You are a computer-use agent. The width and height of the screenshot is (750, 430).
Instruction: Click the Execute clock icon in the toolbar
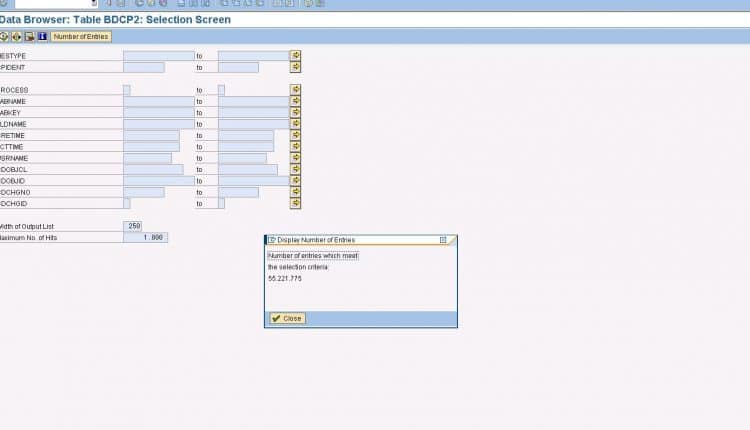tap(4, 37)
